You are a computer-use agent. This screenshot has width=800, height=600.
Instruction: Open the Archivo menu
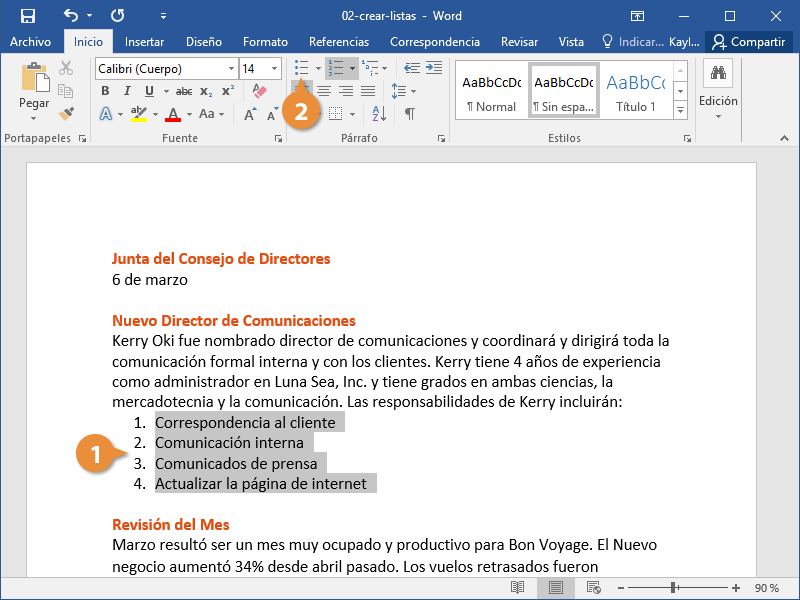tap(30, 42)
